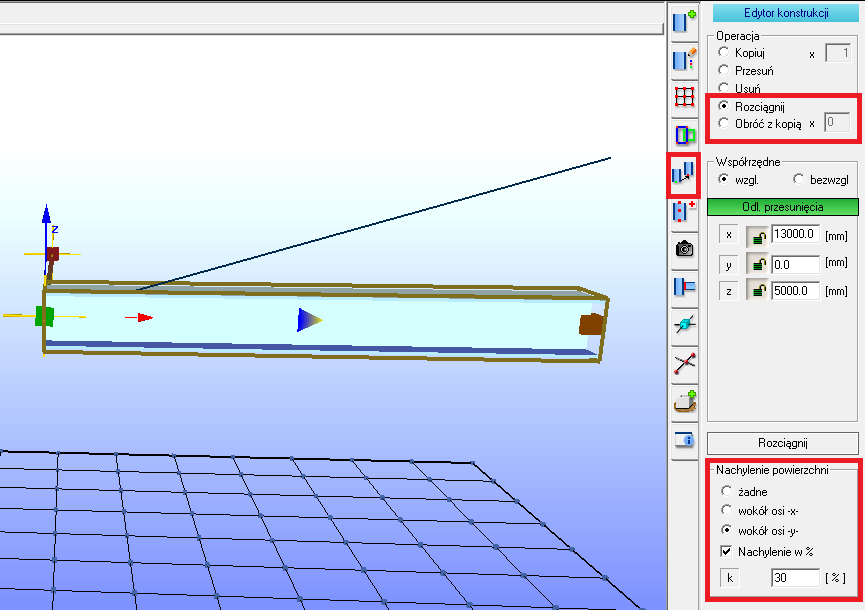865x610 pixels.
Task: Select the Kopiuj operation radio button
Action: 724,52
